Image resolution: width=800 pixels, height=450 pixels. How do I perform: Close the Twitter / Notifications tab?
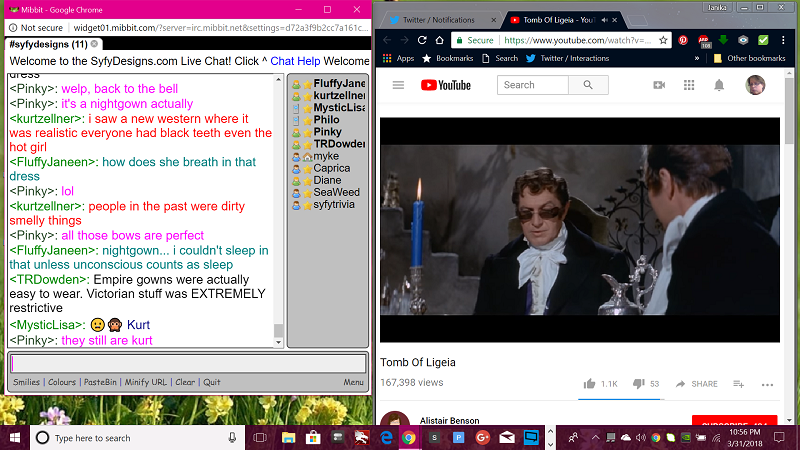(x=493, y=20)
